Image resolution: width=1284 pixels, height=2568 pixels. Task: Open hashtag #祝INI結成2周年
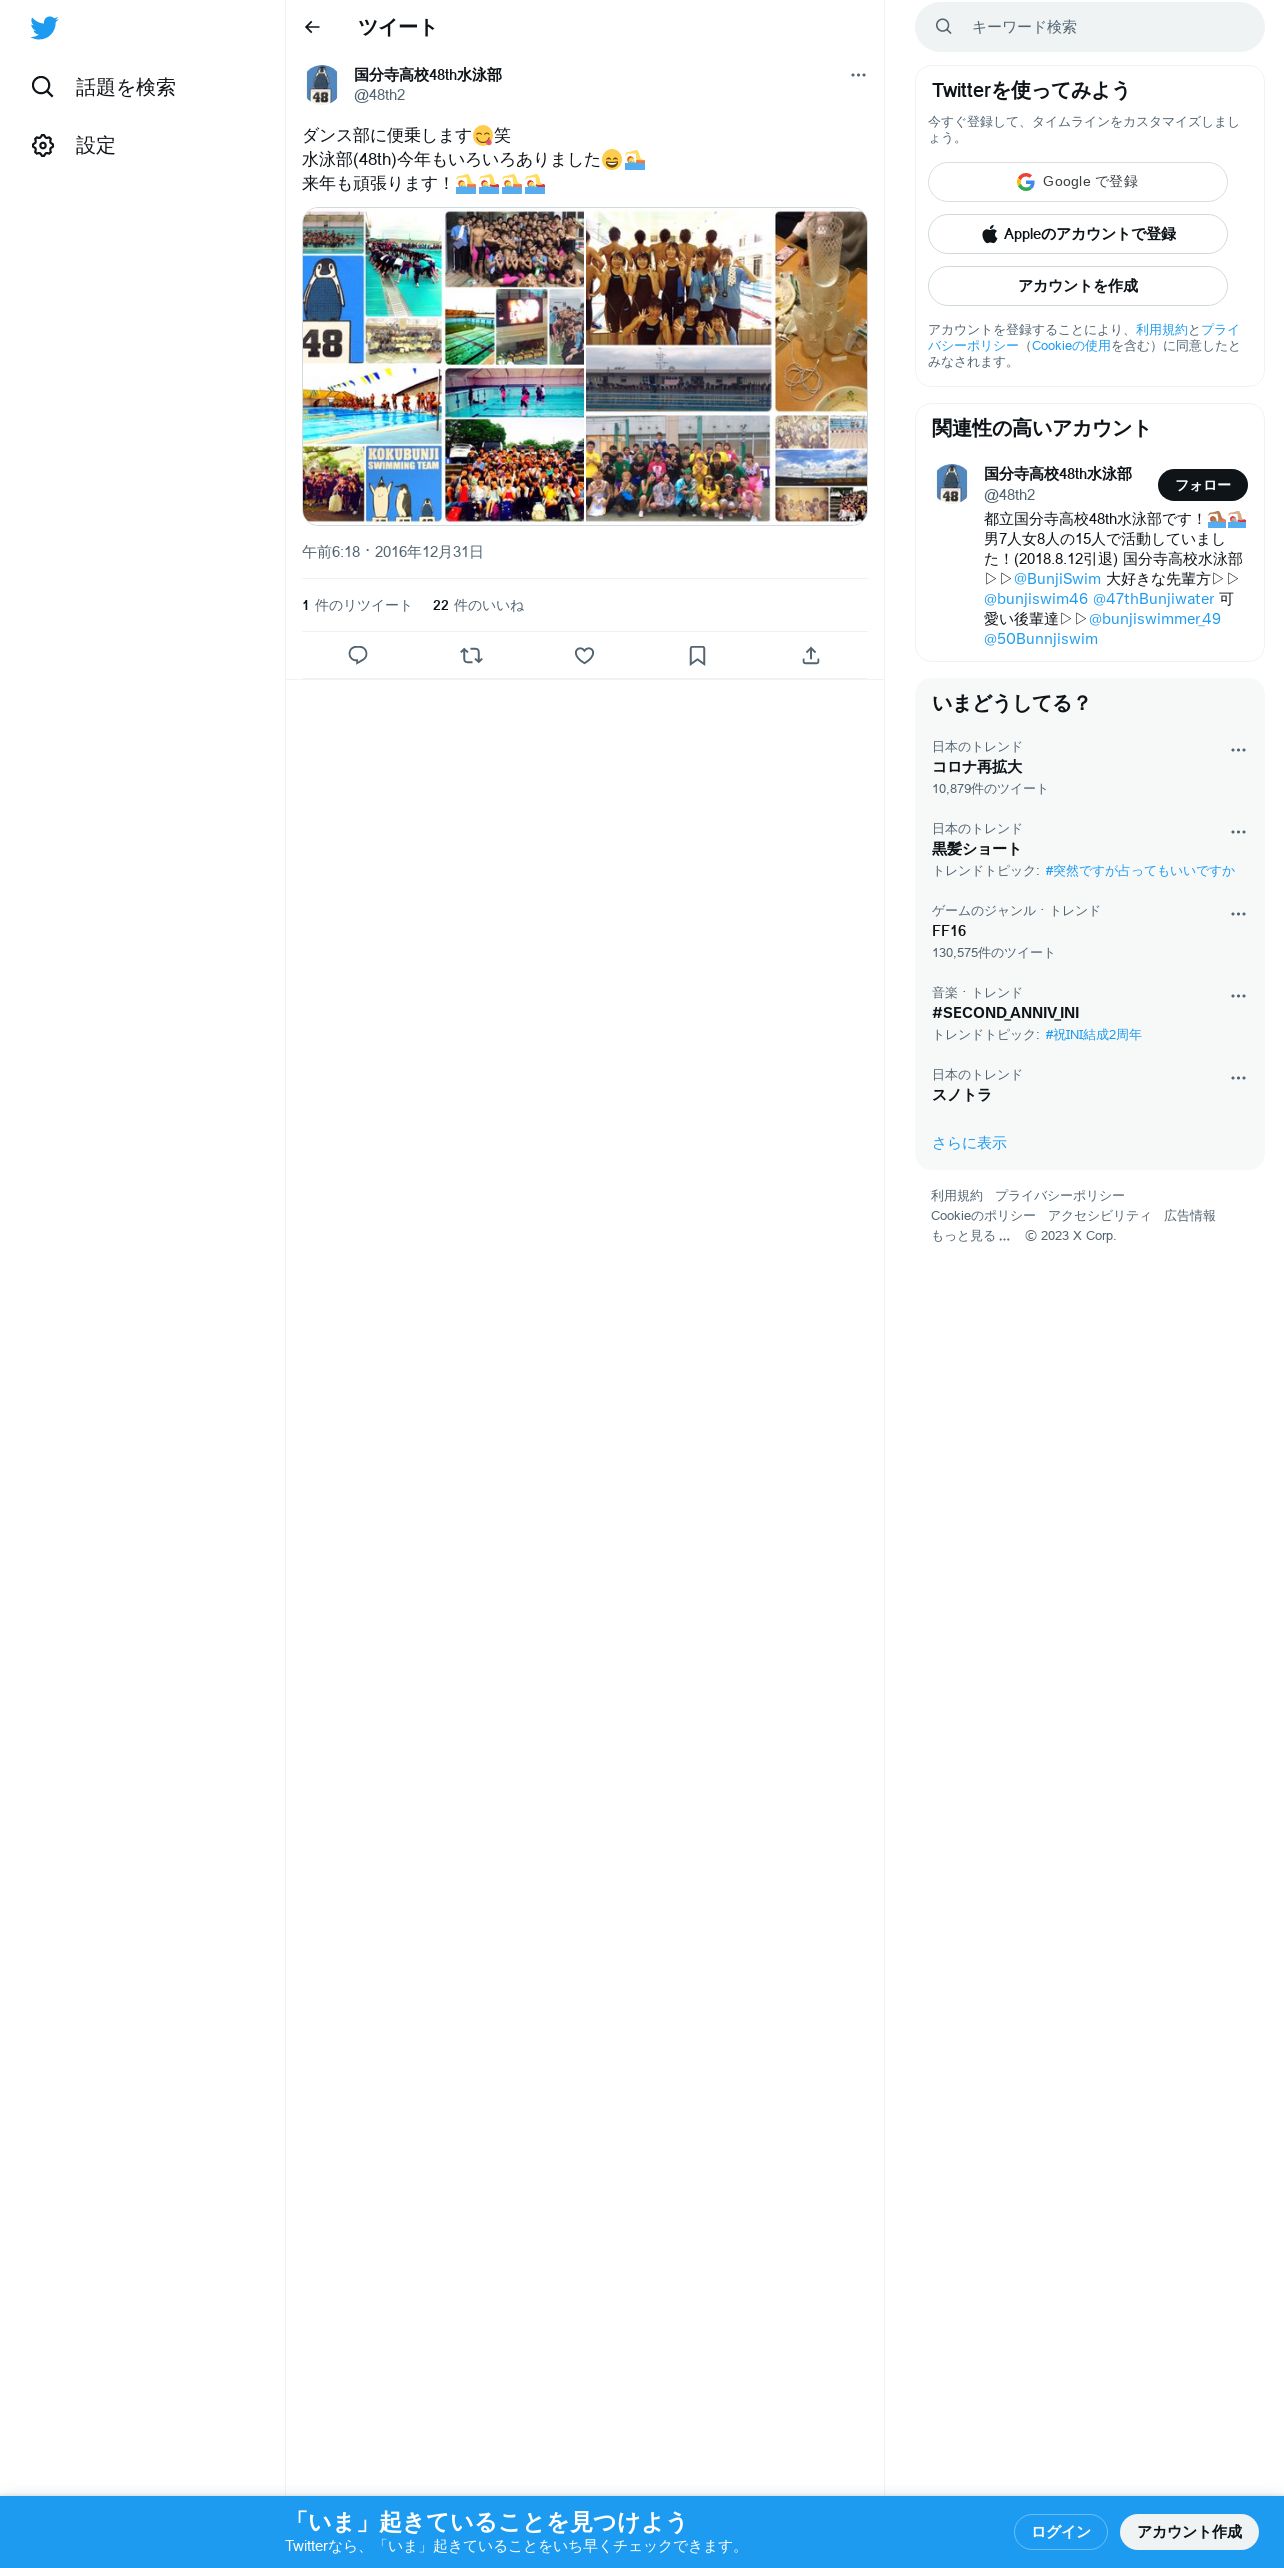pyautogui.click(x=1093, y=1035)
